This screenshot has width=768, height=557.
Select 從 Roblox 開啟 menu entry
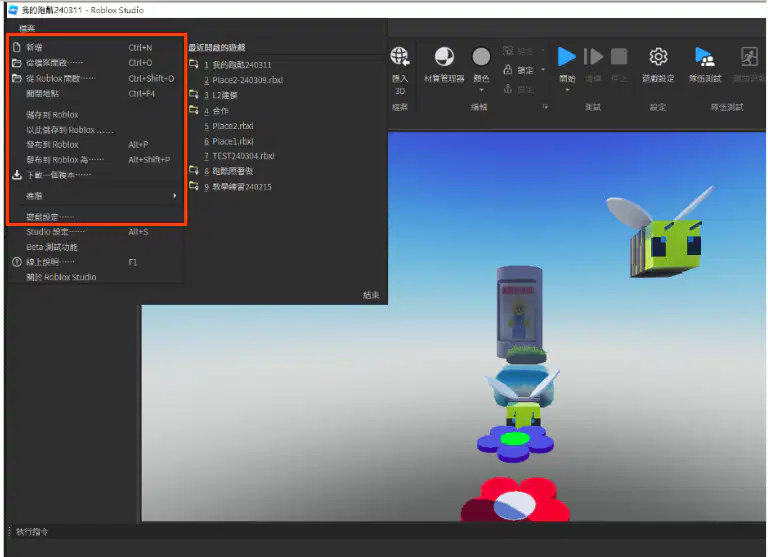[x=96, y=78]
